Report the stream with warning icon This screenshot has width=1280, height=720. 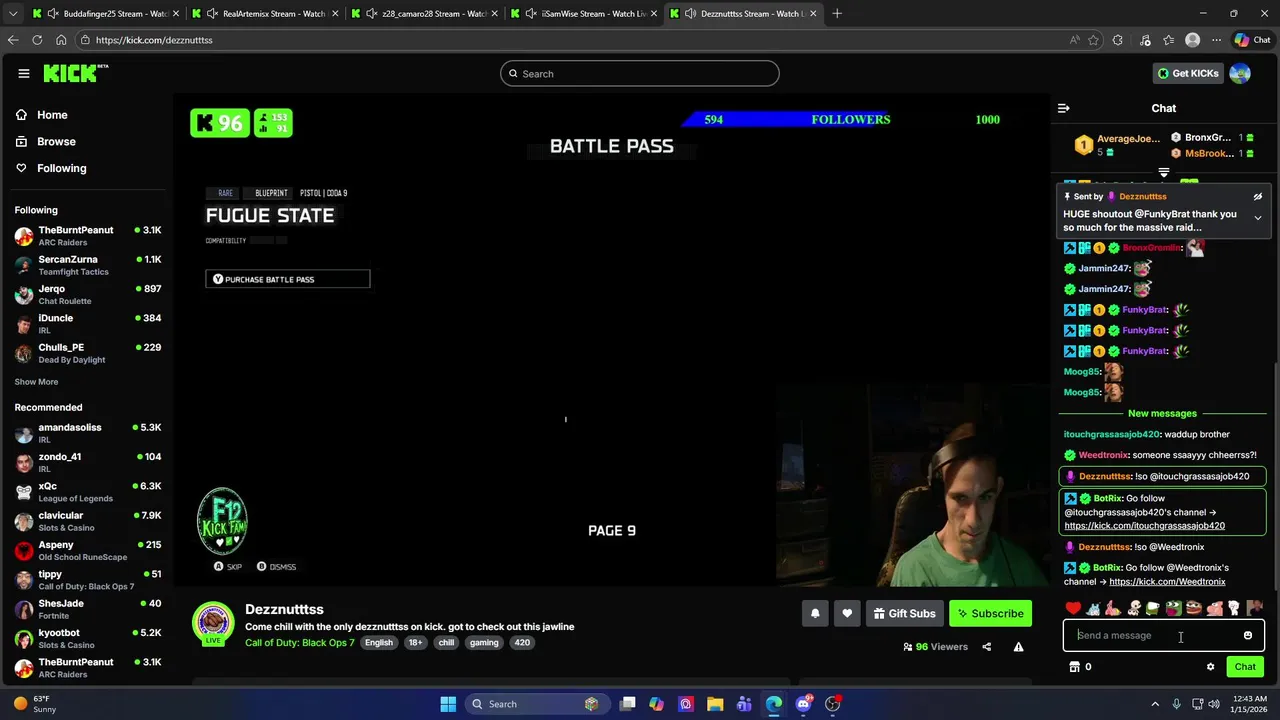[1018, 647]
